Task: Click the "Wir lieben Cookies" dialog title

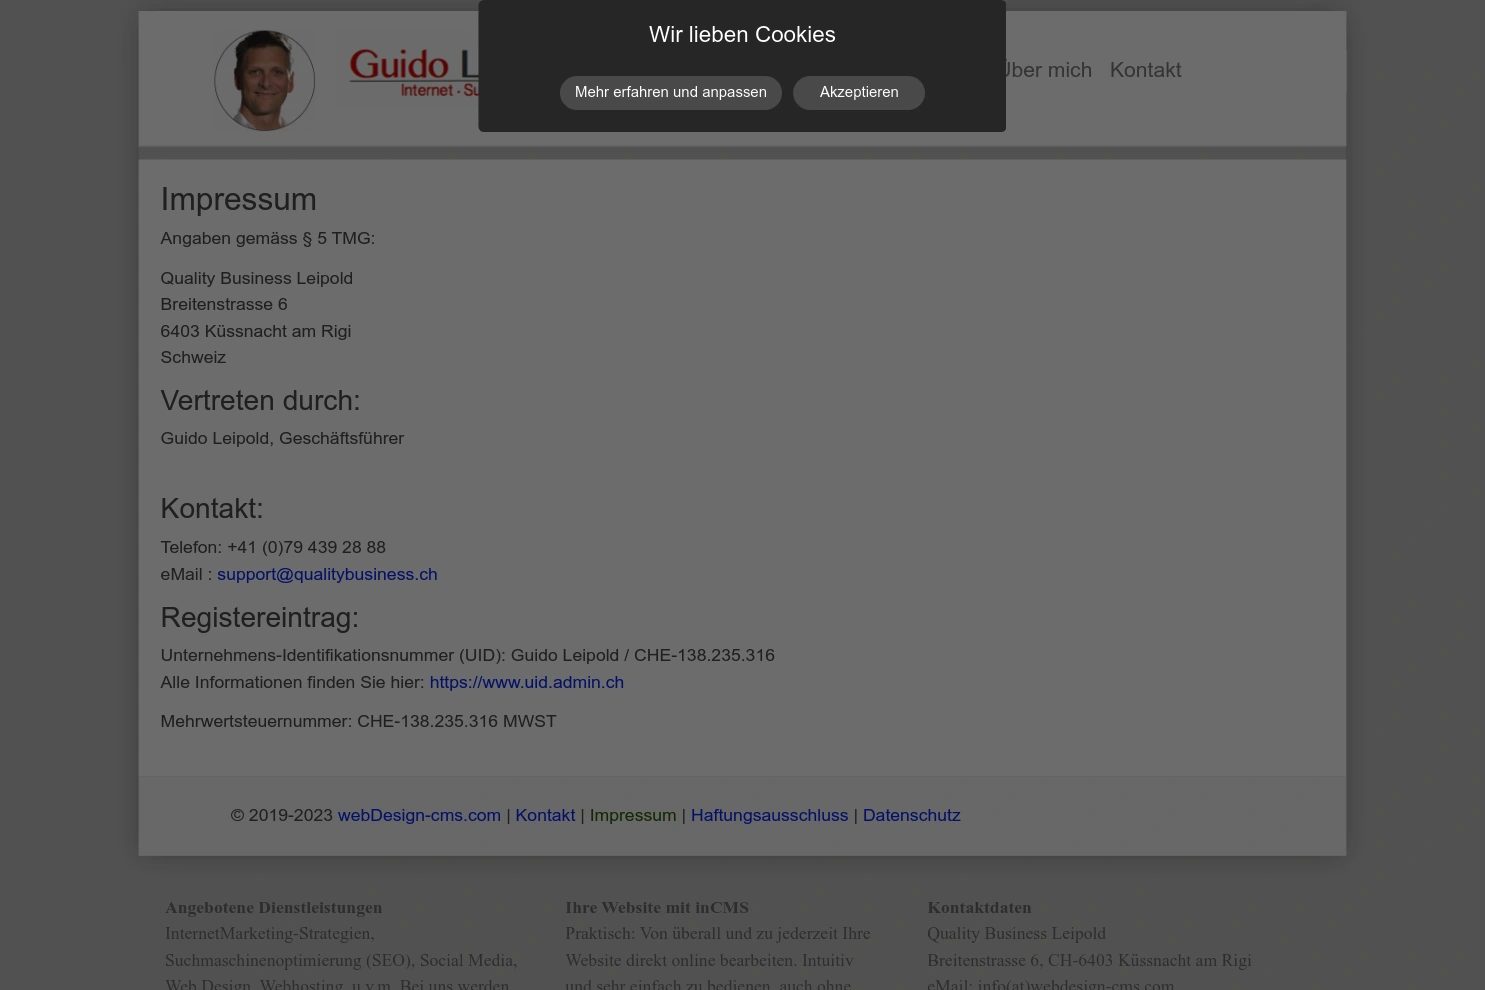Action: coord(742,34)
